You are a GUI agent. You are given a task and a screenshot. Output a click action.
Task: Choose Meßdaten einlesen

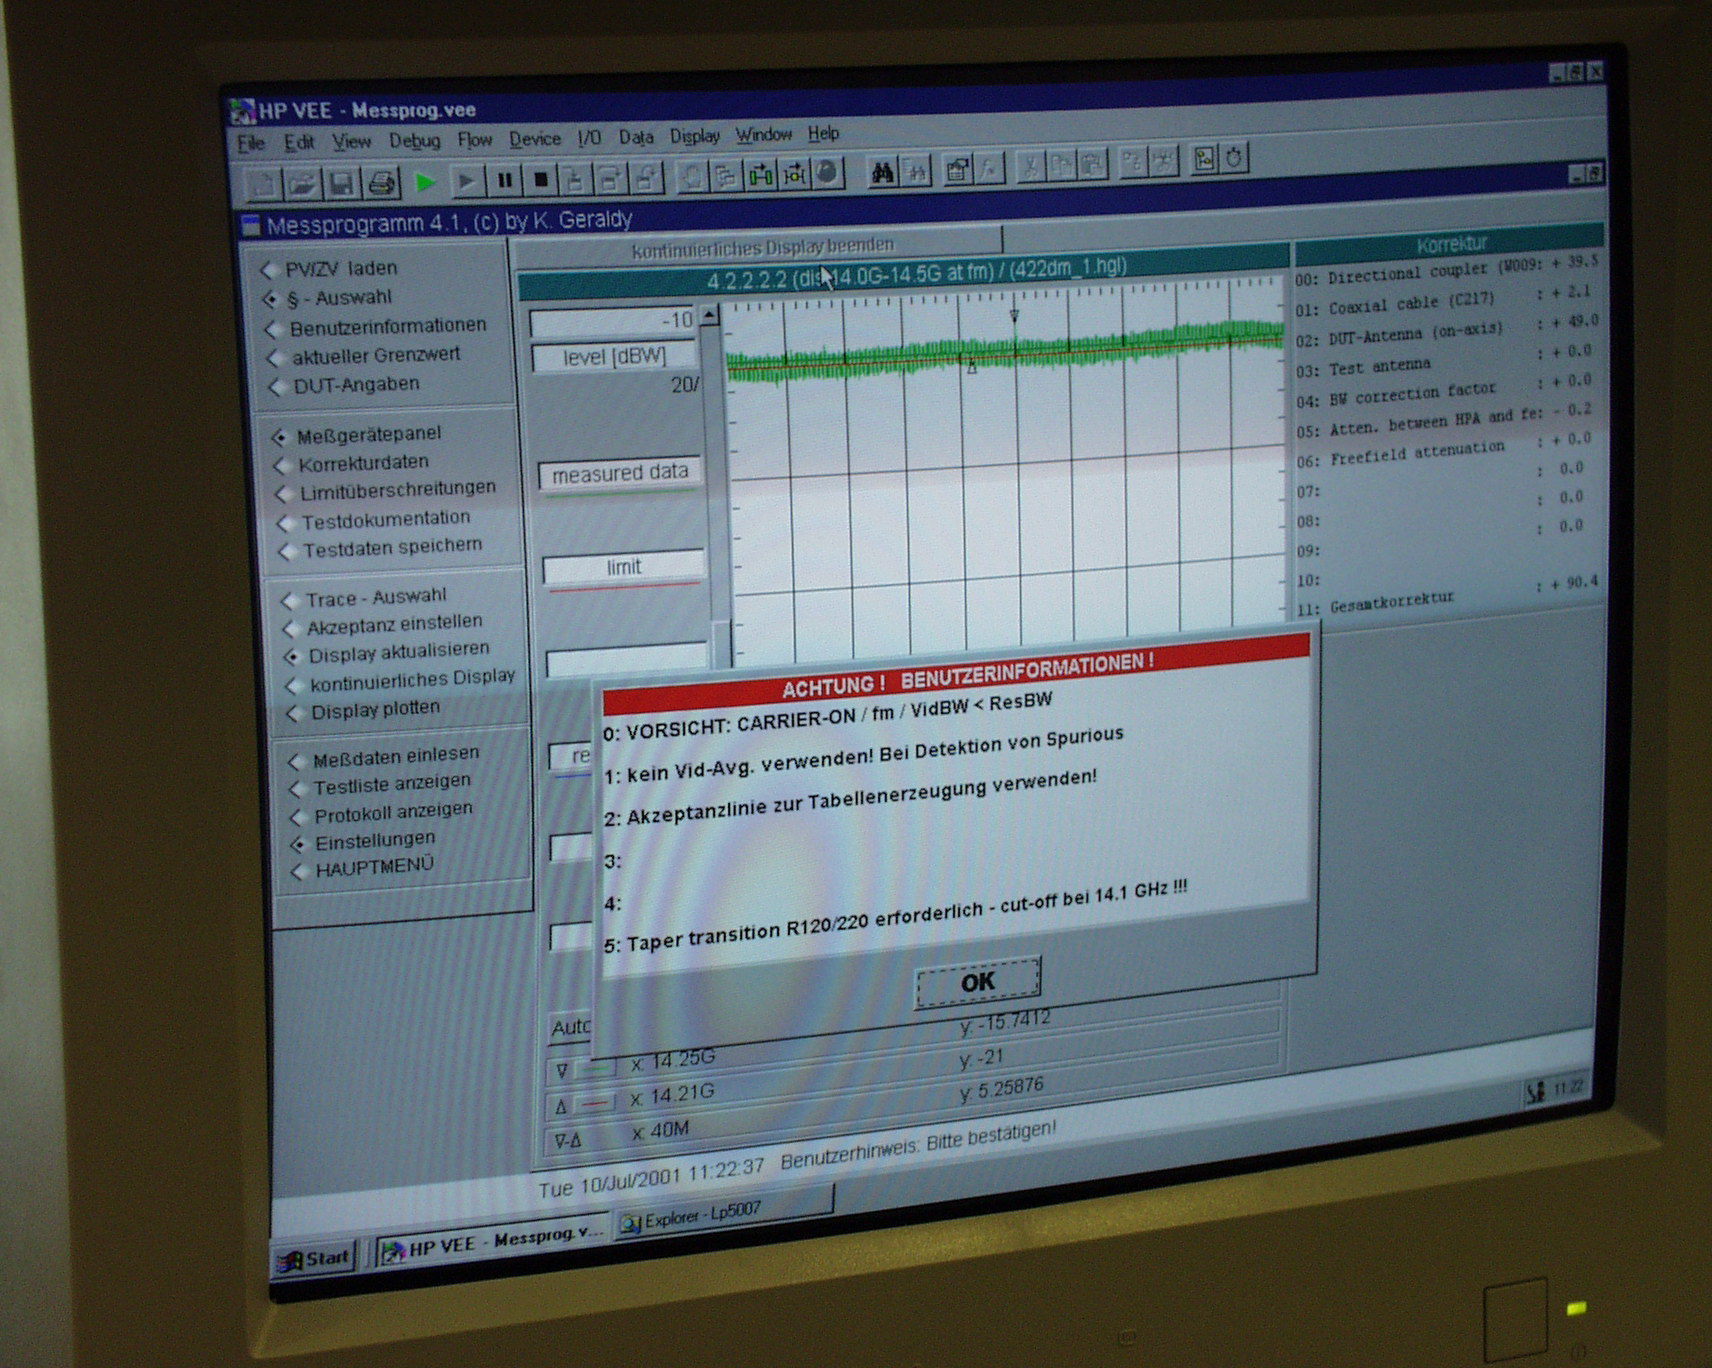(x=386, y=757)
